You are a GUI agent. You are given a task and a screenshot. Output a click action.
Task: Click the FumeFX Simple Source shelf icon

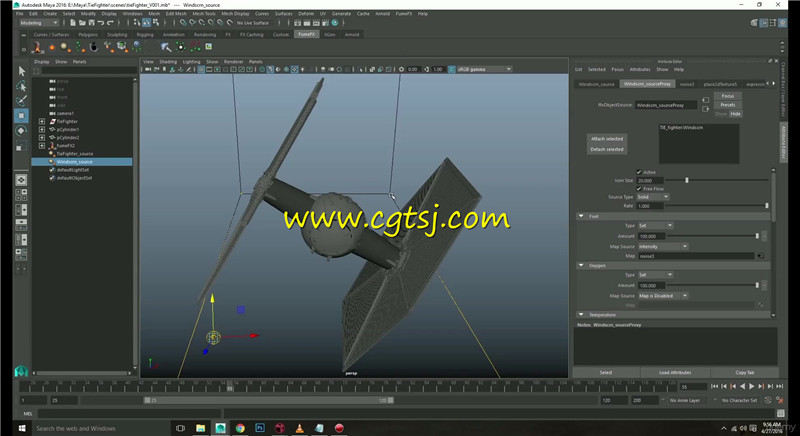coord(52,47)
